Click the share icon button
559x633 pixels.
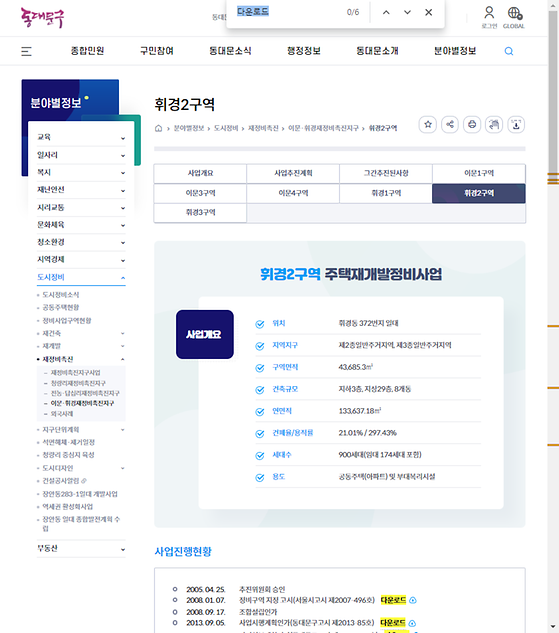coord(450,124)
